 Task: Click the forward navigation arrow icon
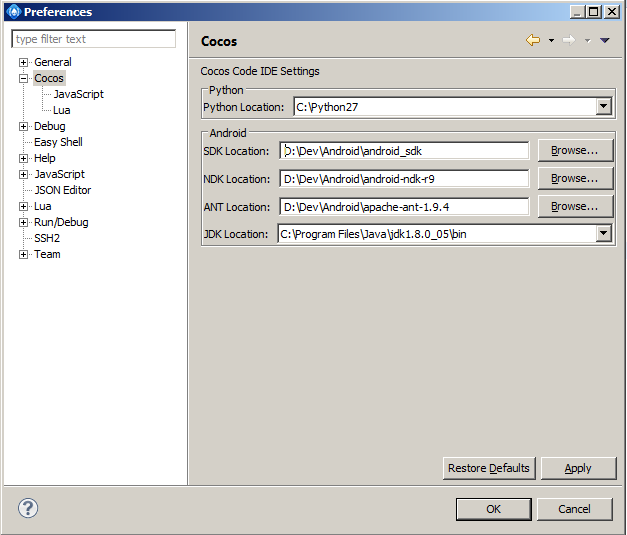coord(569,40)
